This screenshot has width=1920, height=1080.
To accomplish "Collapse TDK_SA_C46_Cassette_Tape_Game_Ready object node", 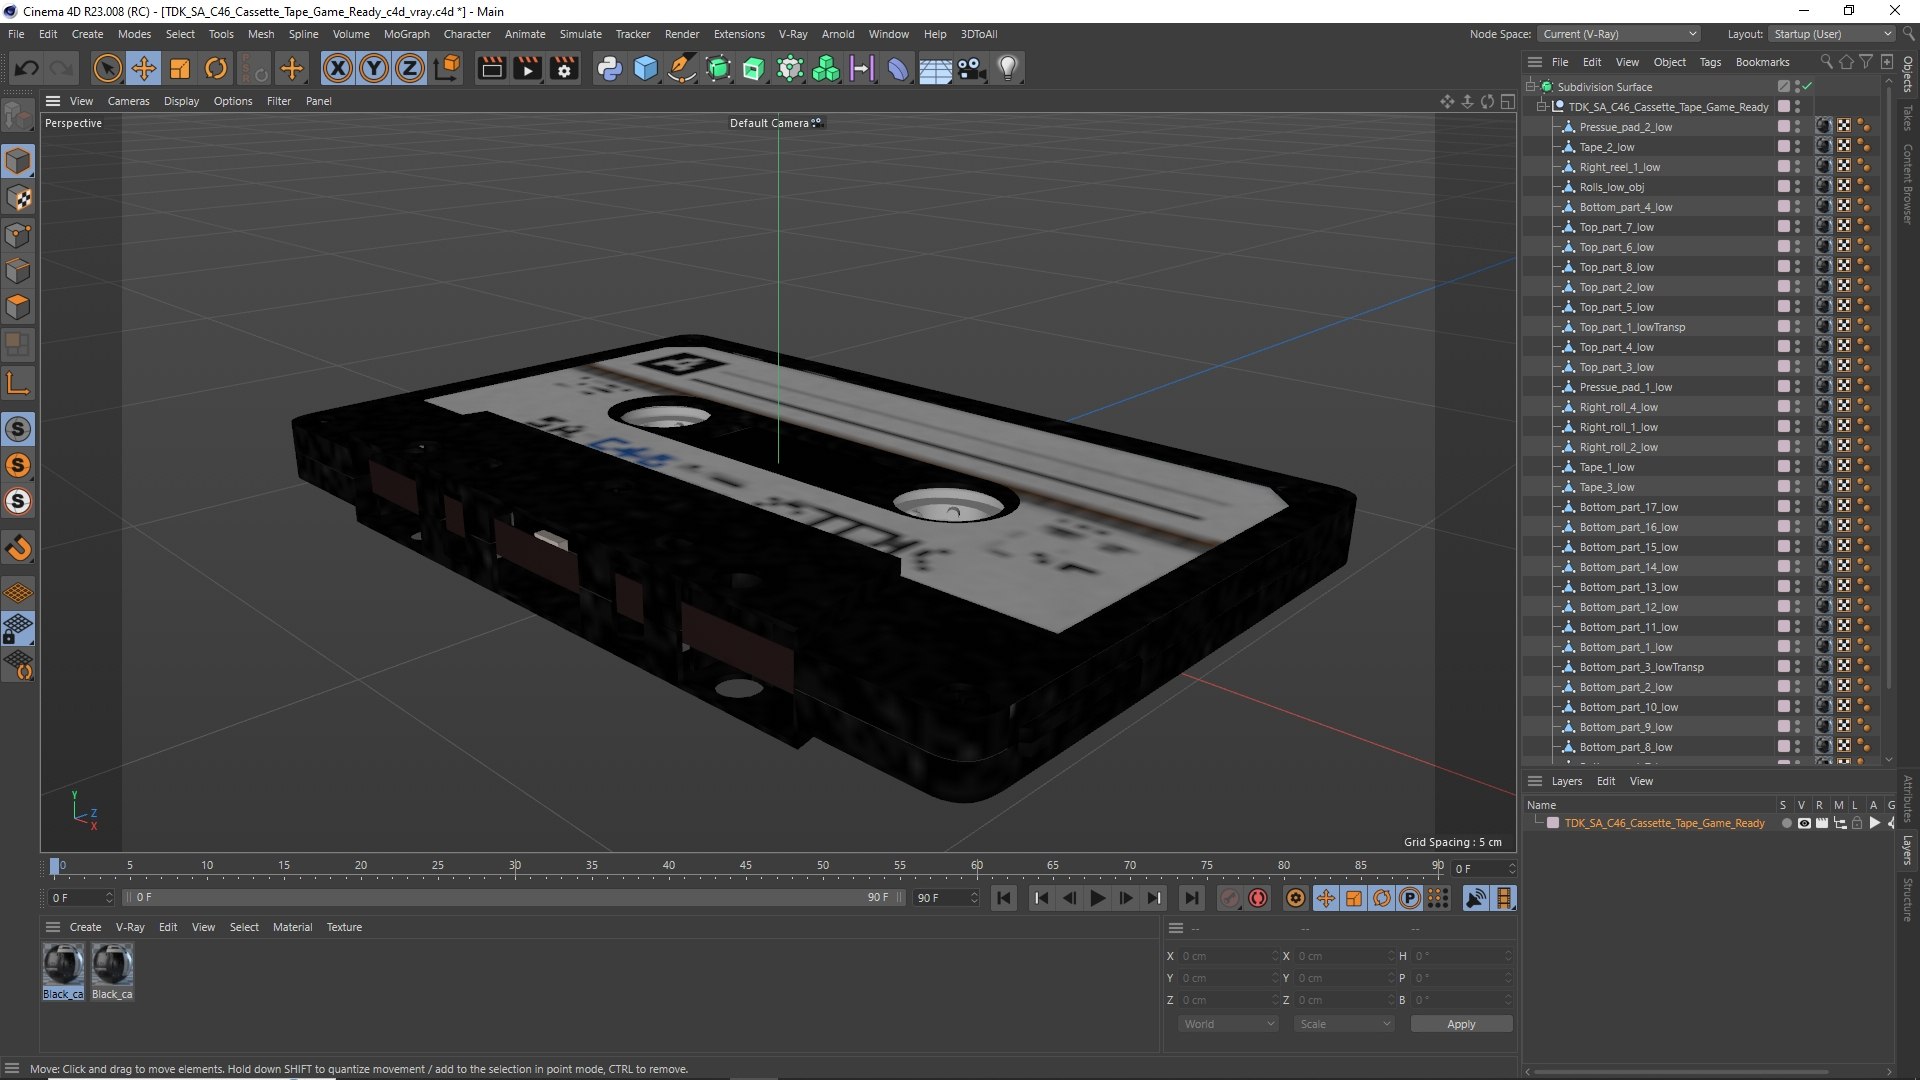I will click(x=1542, y=107).
